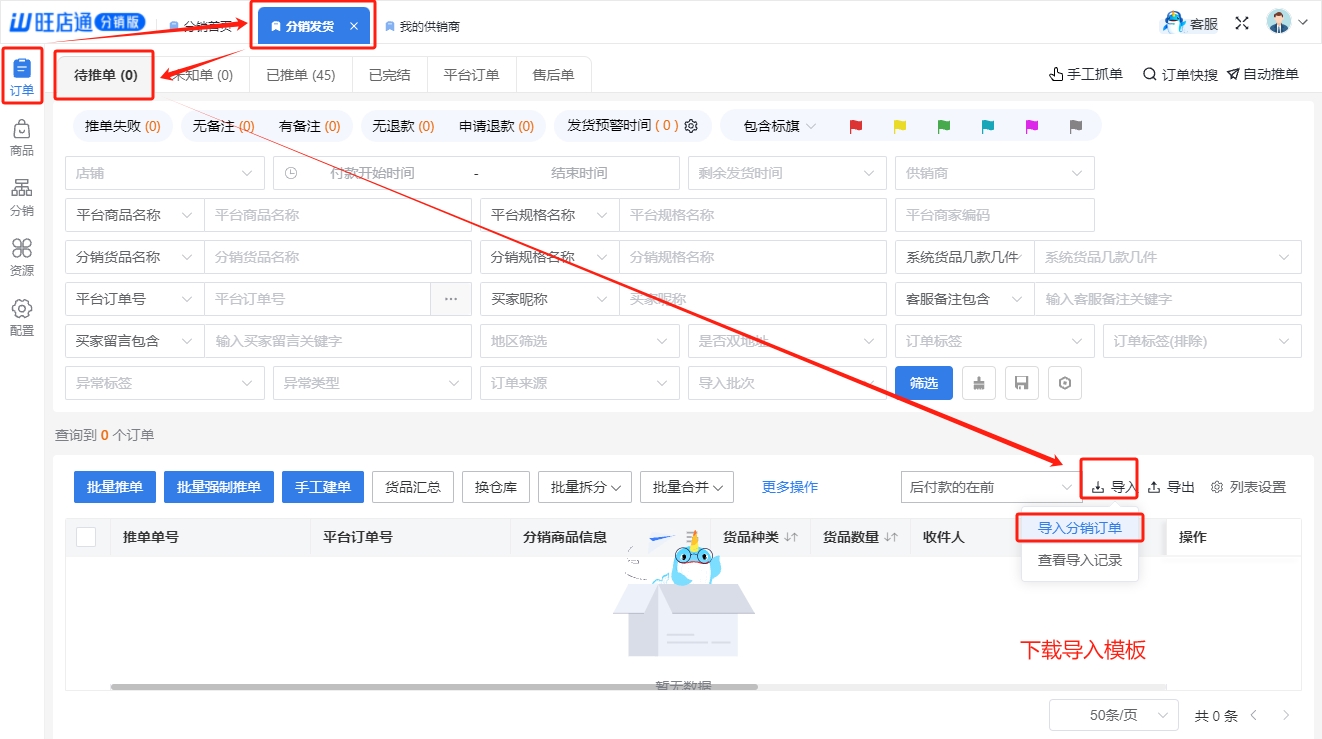
Task: Open the 分销 section in the sidebar
Action: [x=21, y=198]
